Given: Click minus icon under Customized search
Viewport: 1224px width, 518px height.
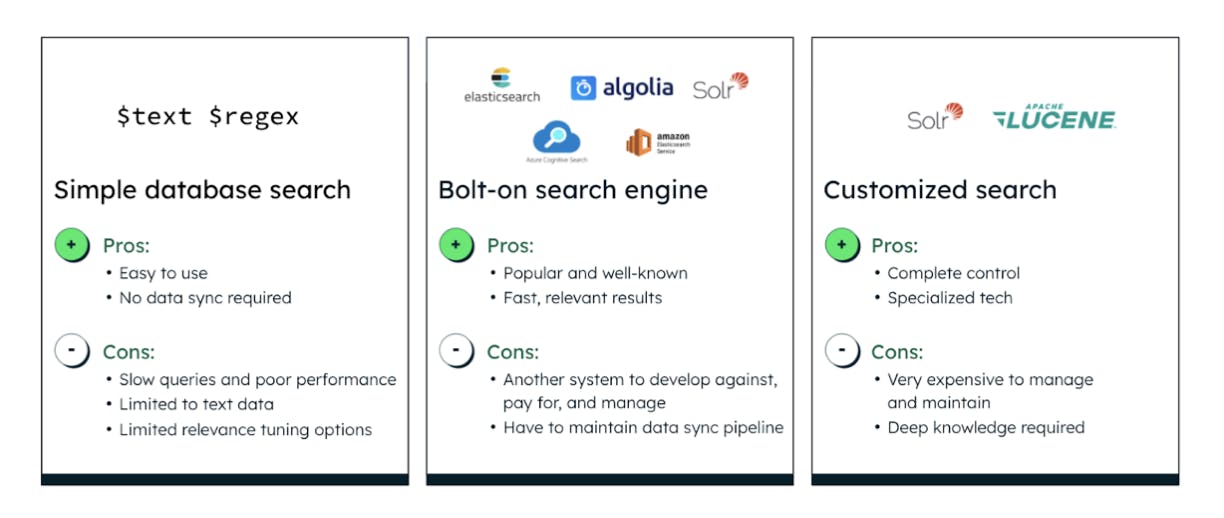Looking at the screenshot, I should (x=841, y=351).
